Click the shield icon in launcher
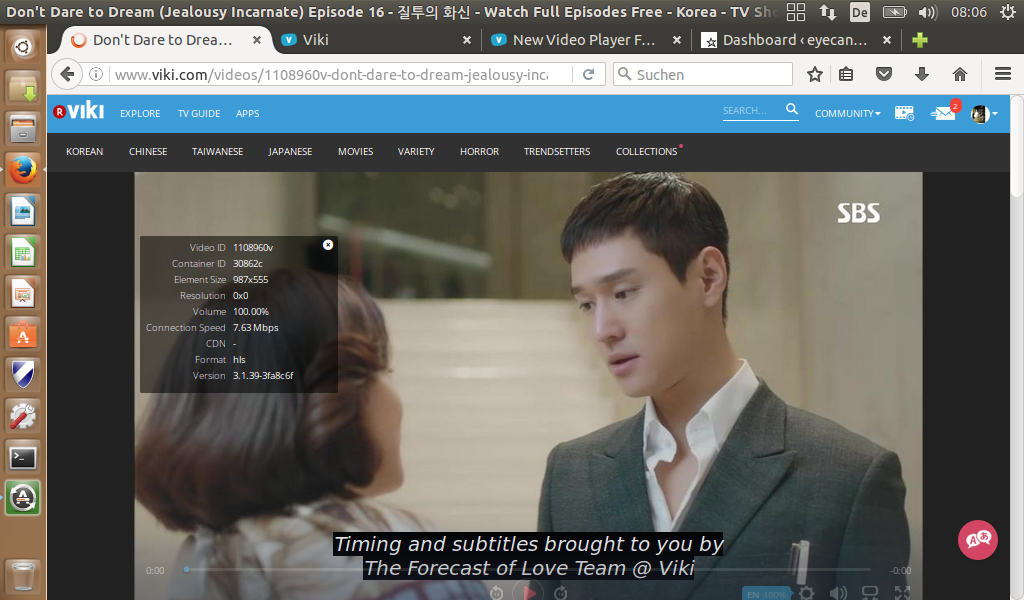This screenshot has height=600, width=1024. point(23,375)
